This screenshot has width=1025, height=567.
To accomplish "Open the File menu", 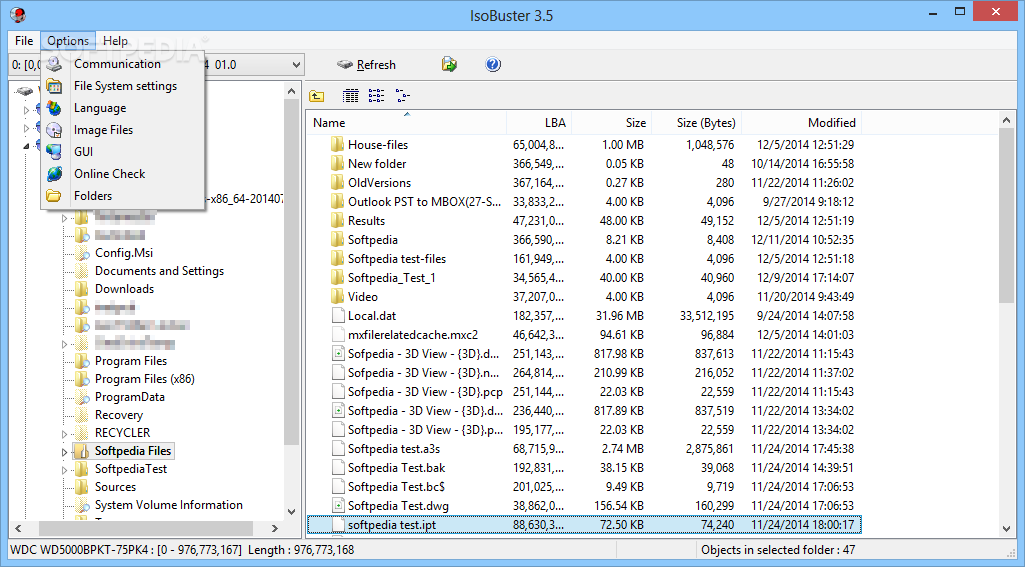I will 24,41.
